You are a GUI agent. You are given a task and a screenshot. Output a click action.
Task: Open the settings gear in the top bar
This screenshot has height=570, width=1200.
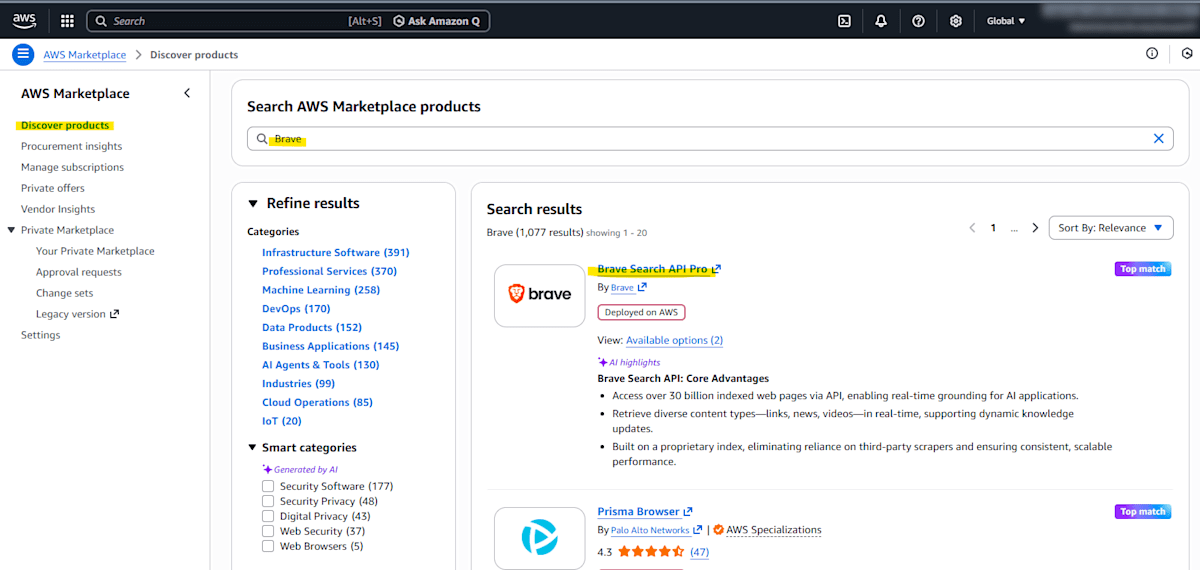tap(955, 21)
